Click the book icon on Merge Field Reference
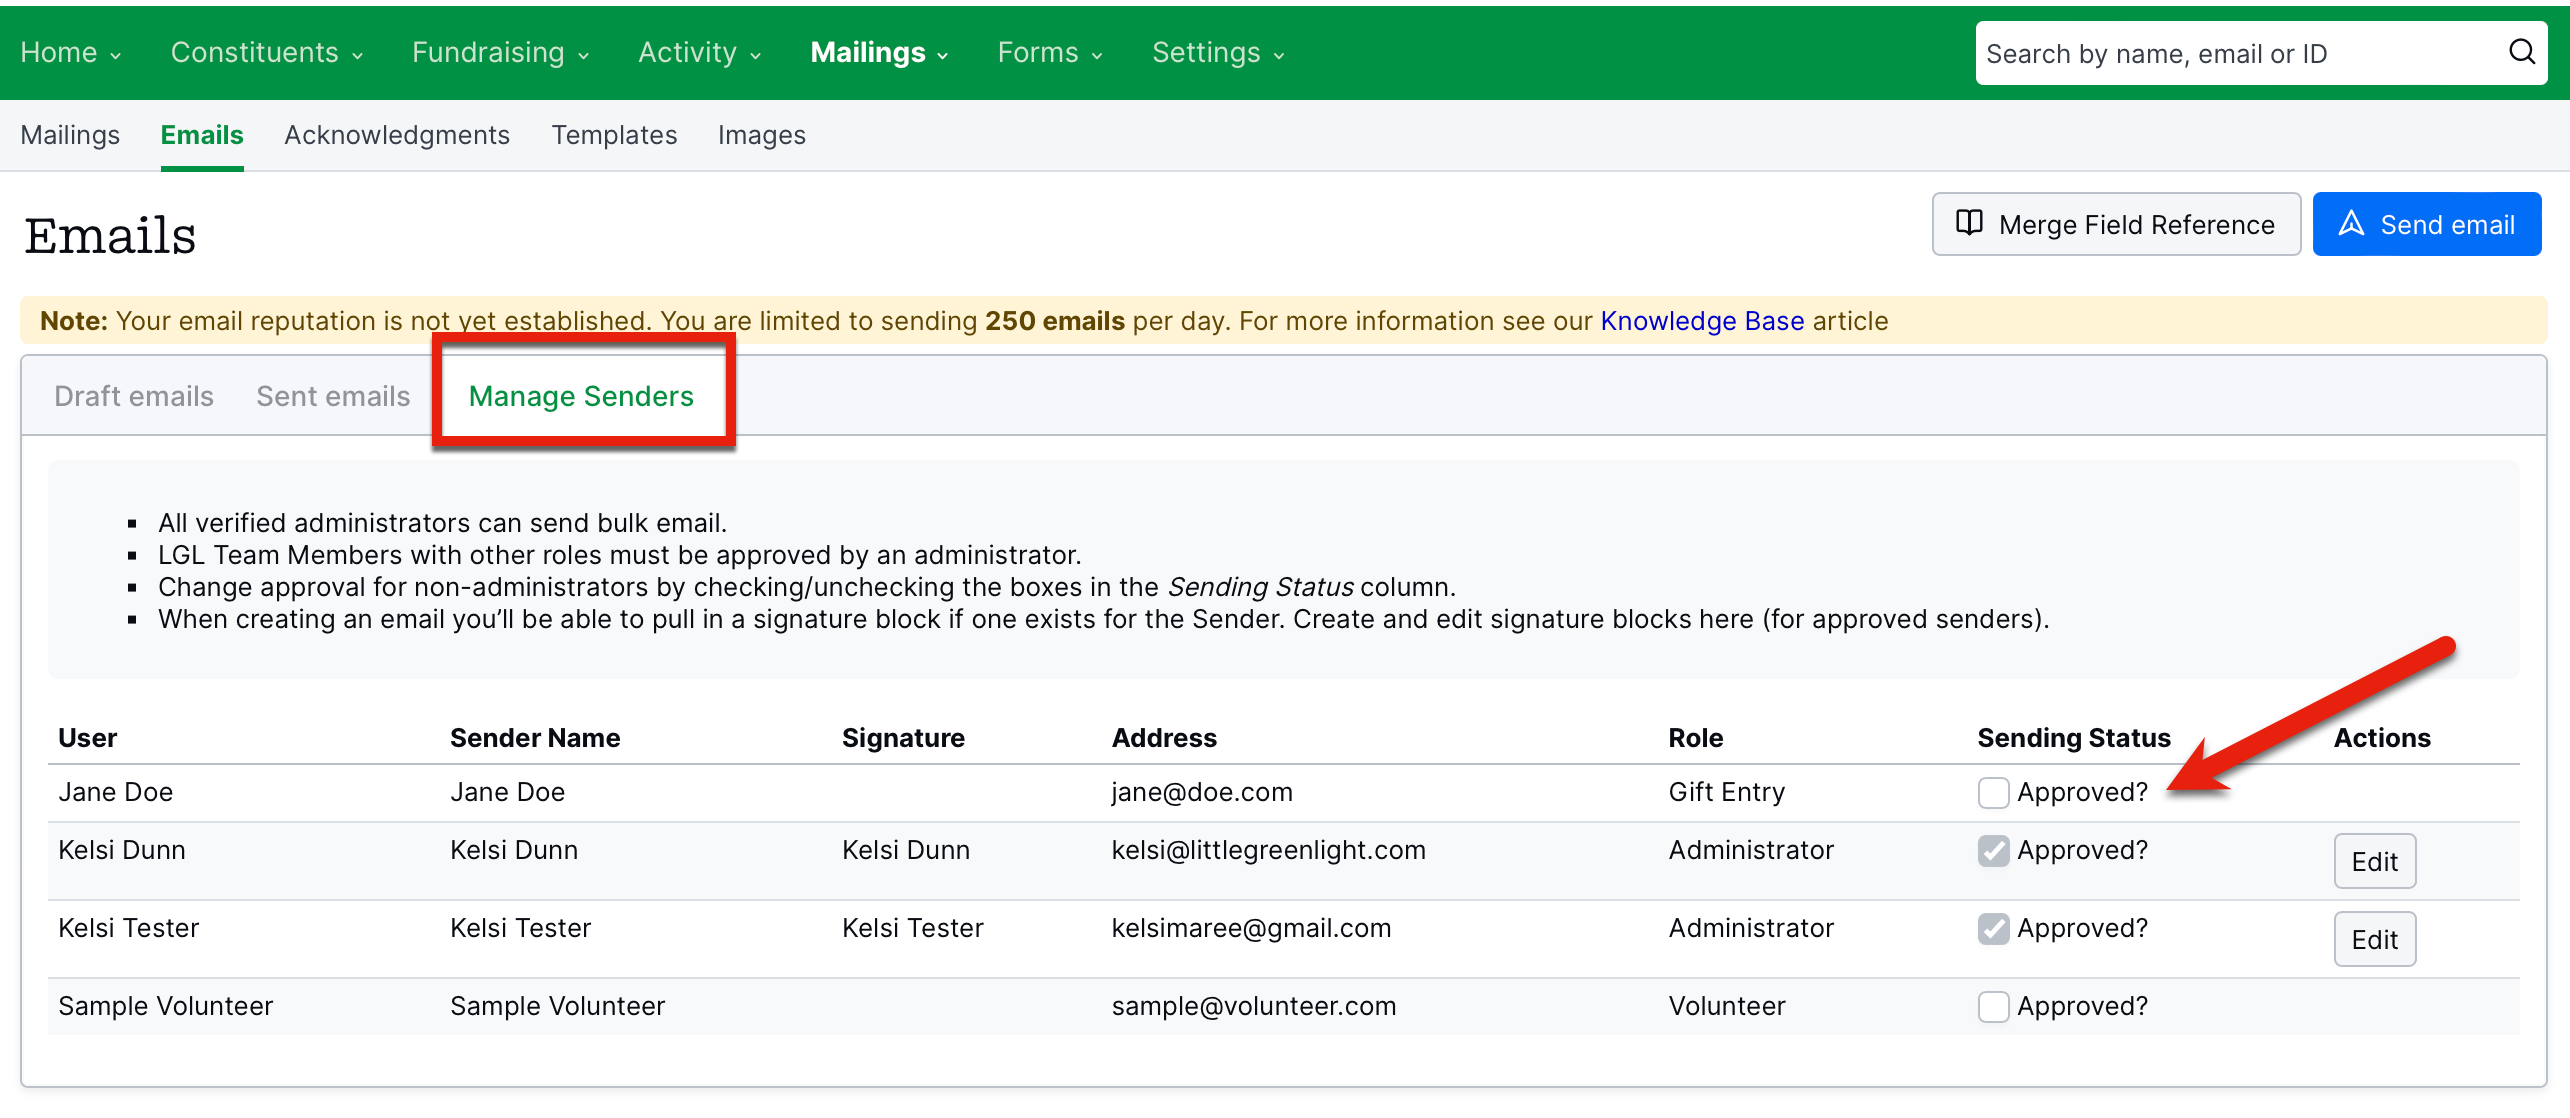The width and height of the screenshot is (2570, 1118). [x=1969, y=223]
